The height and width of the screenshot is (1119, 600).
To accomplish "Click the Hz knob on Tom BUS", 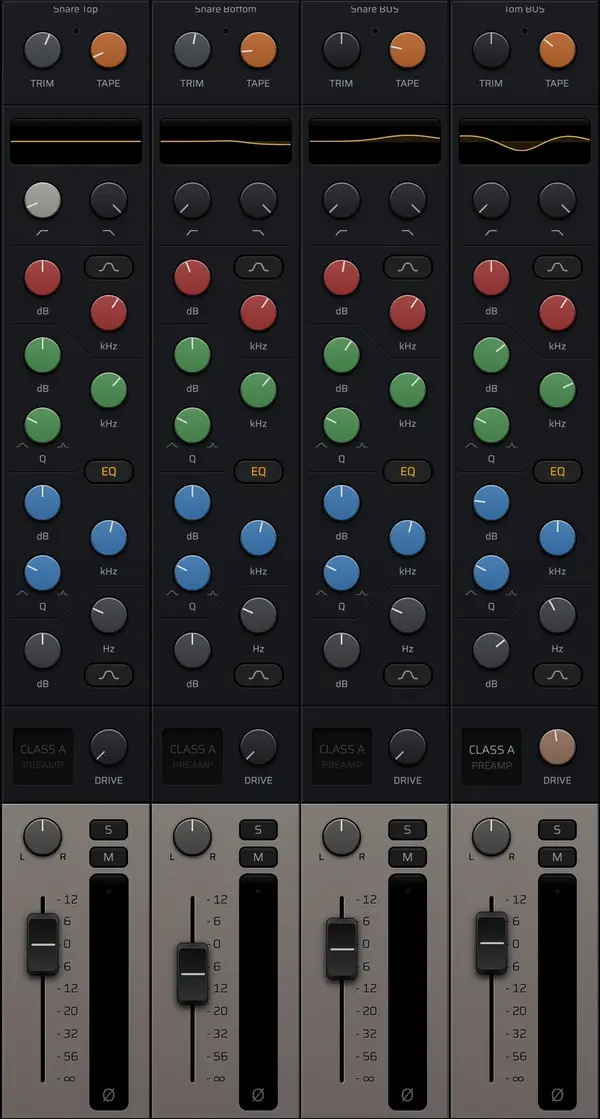I will (x=557, y=615).
